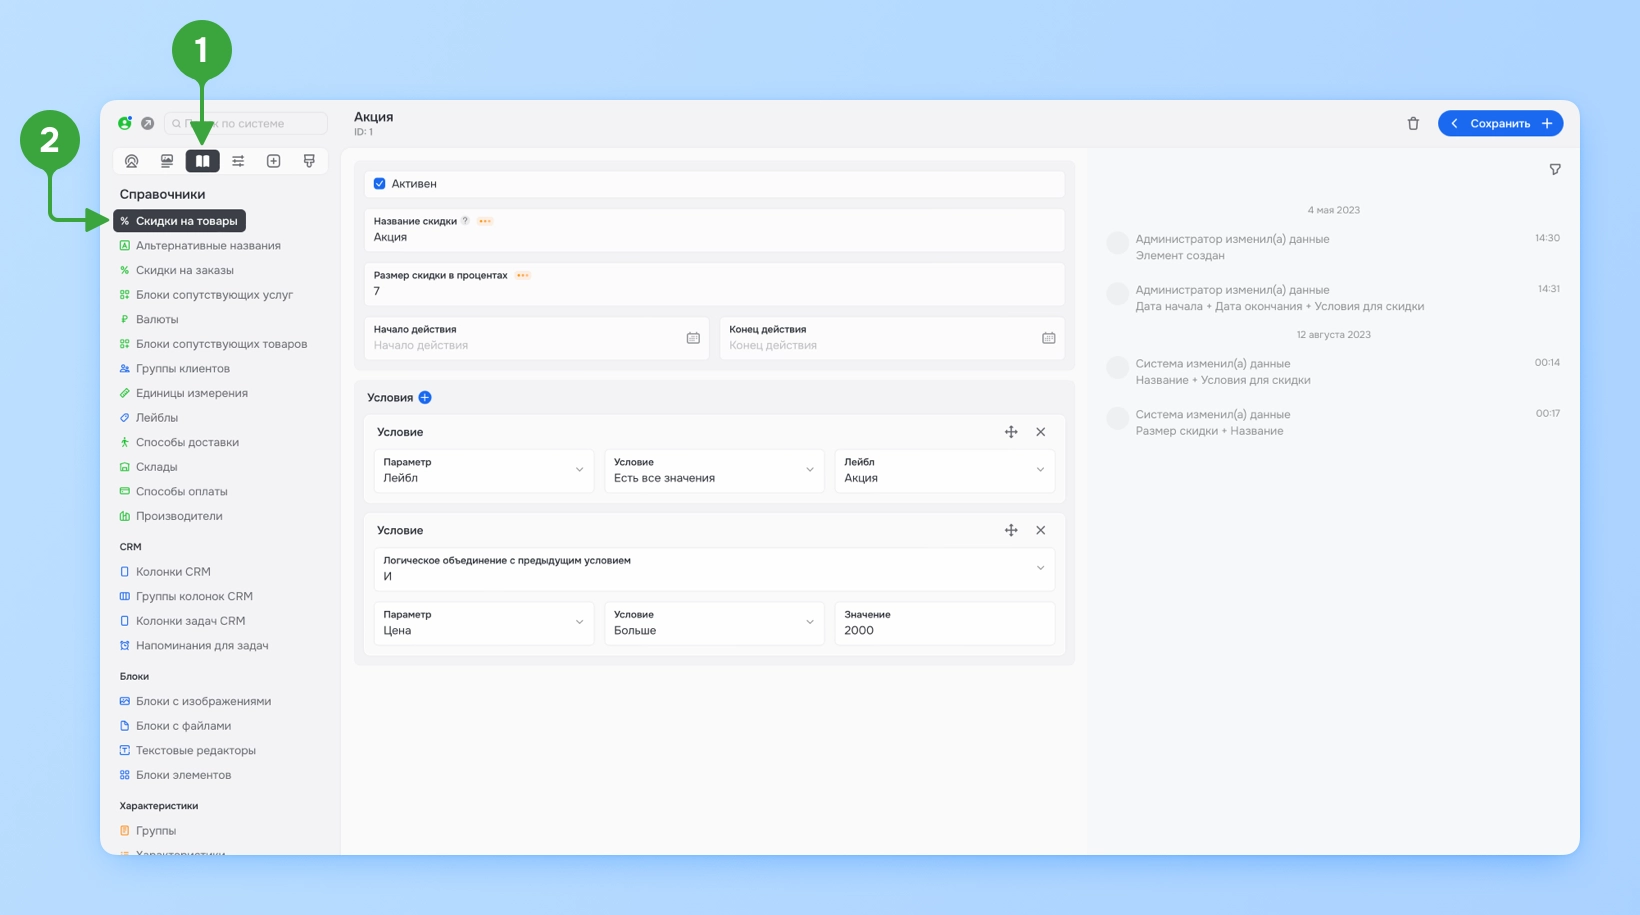Open Логическое объединение dropdown

(714, 569)
